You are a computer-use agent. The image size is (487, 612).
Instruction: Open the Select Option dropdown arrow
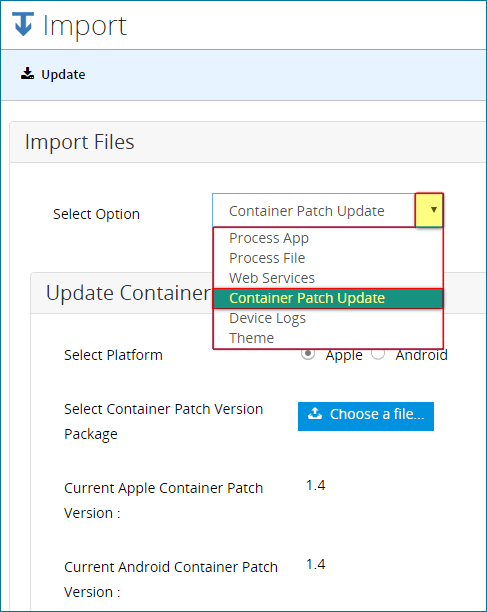[x=429, y=210]
